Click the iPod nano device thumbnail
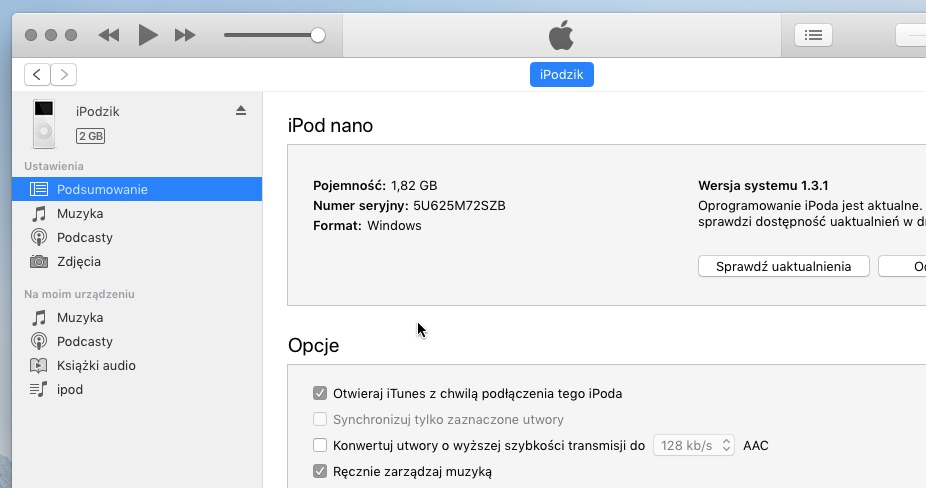The height and width of the screenshot is (488, 926). coord(44,124)
